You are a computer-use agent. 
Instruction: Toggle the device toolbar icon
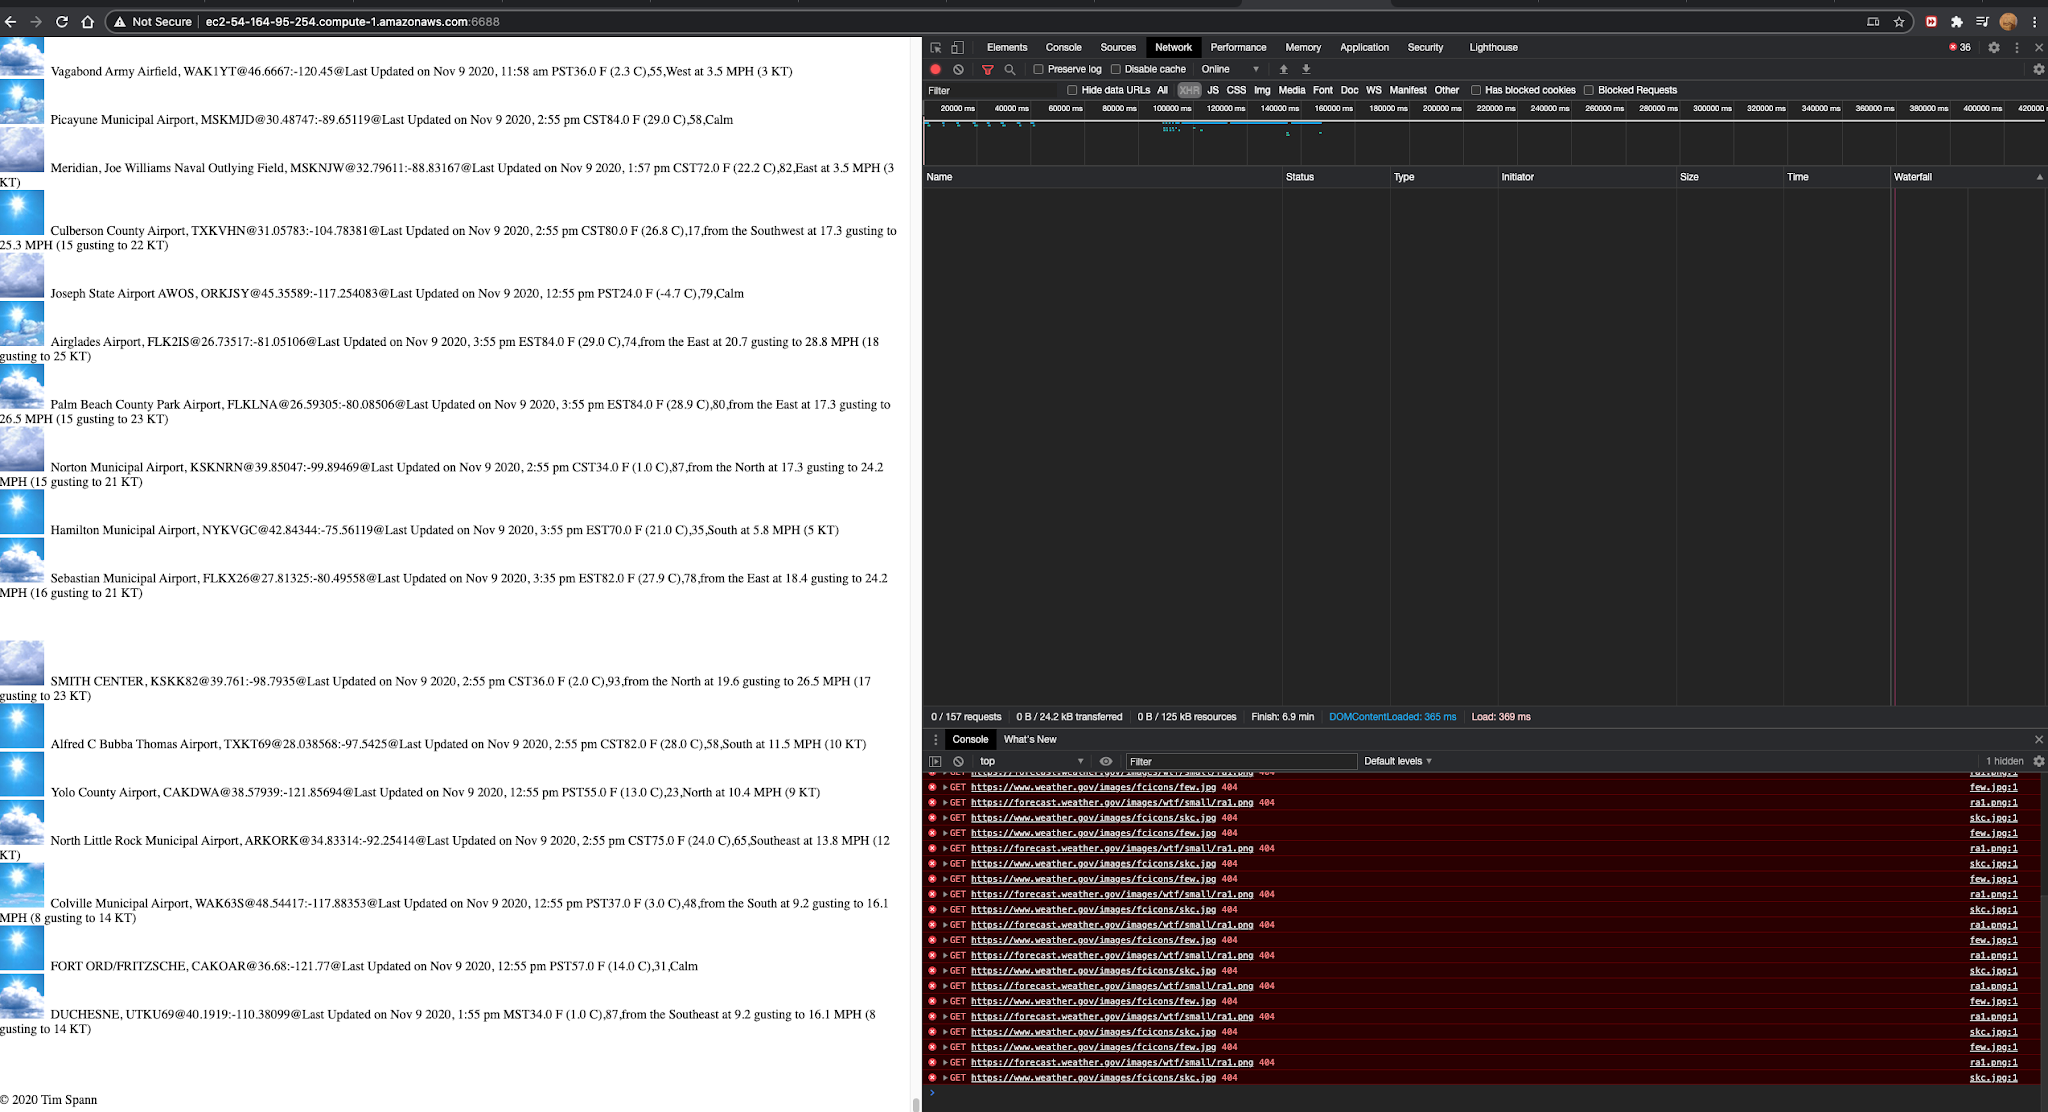(957, 47)
